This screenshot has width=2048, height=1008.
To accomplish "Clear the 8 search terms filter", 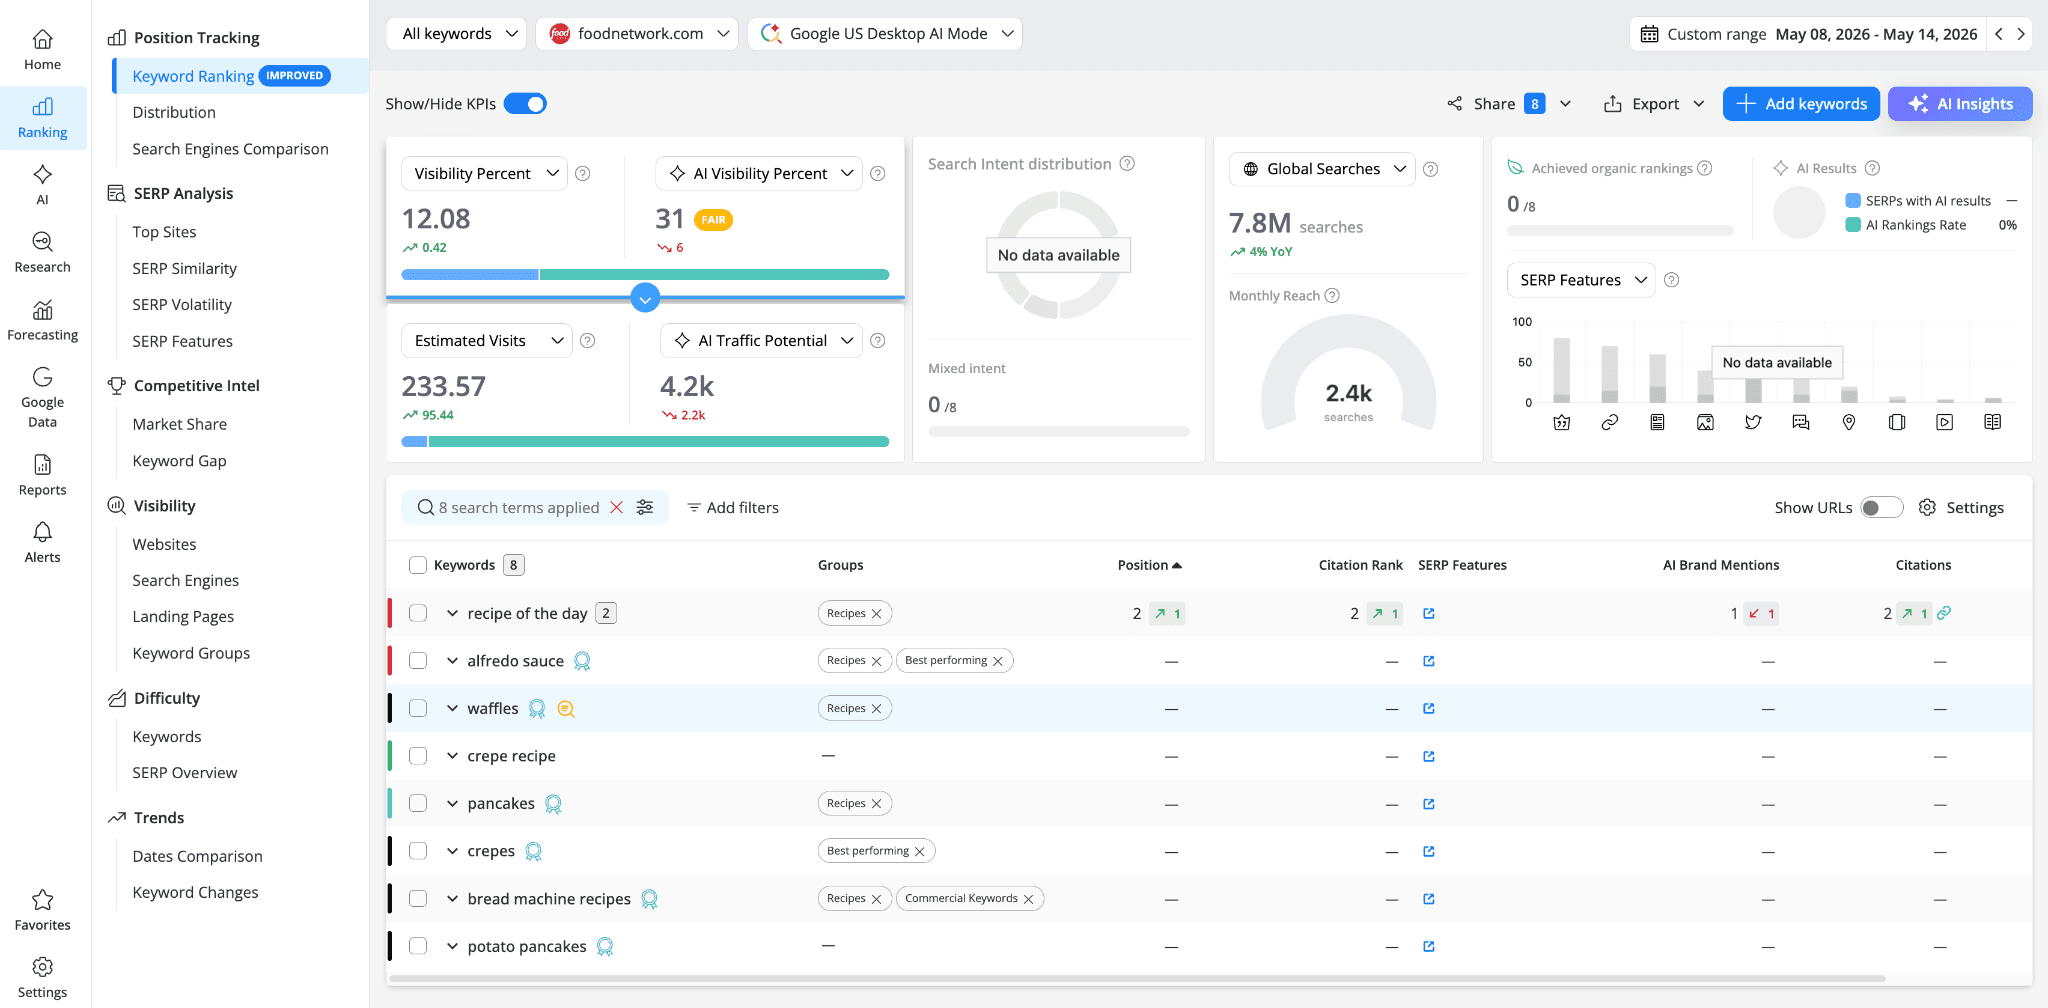I will [x=617, y=507].
